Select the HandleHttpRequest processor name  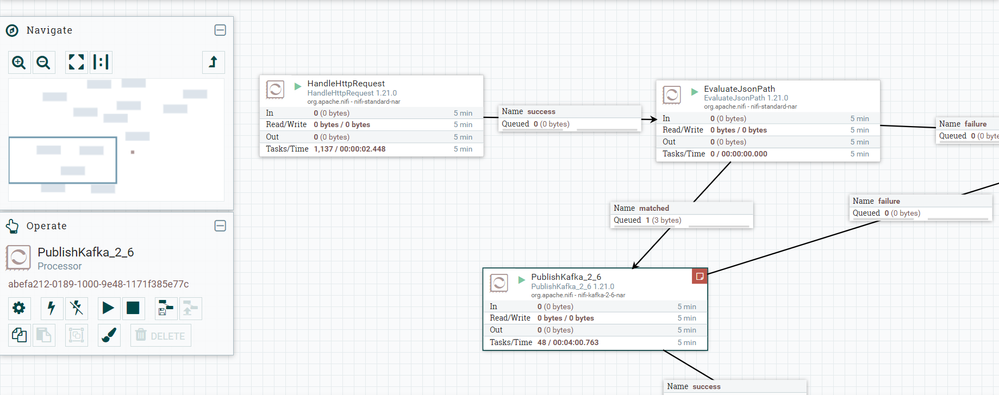click(x=346, y=83)
